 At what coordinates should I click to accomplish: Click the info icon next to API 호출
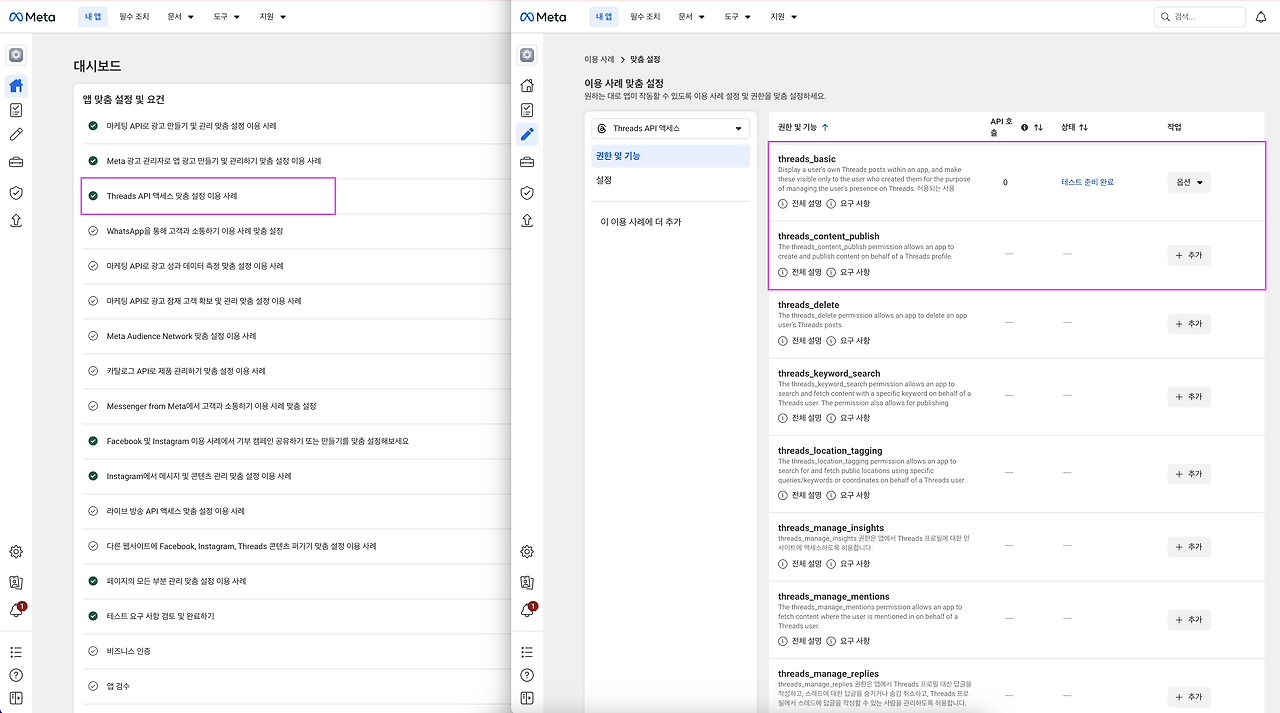tap(1024, 128)
